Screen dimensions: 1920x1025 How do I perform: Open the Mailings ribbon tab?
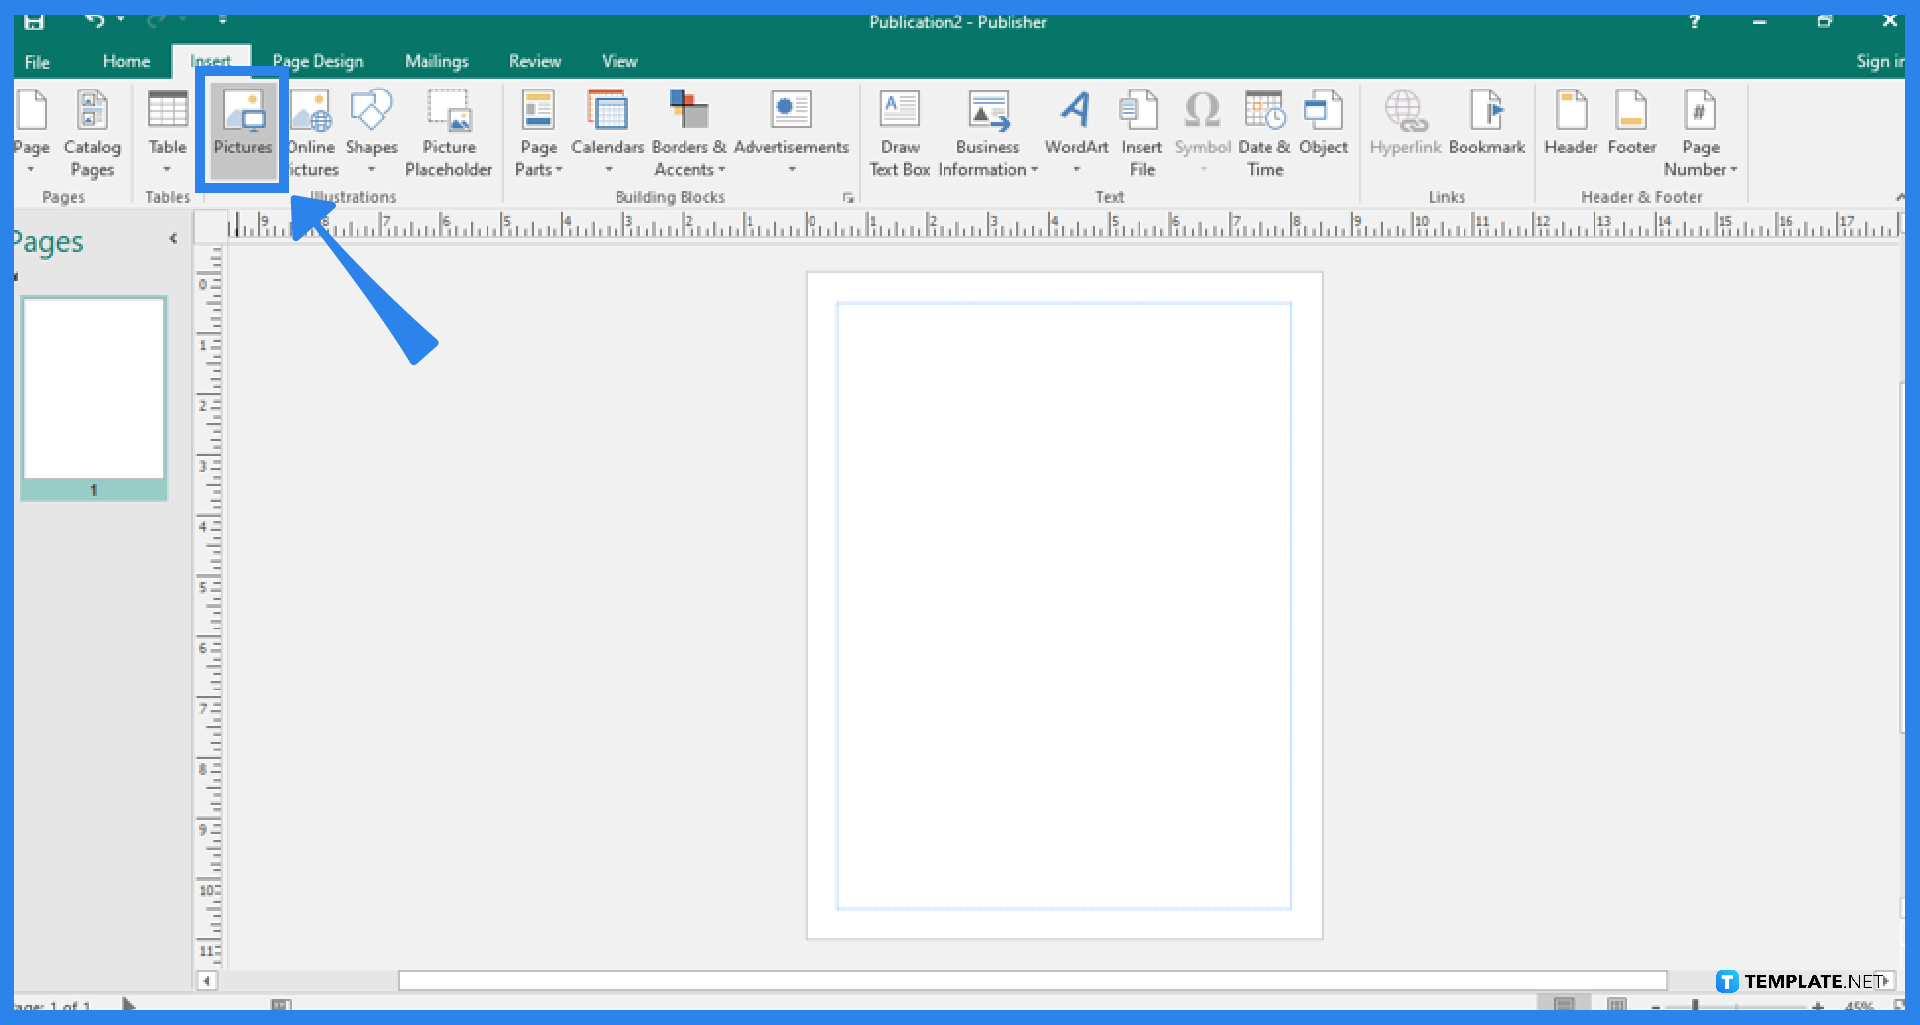coord(437,61)
